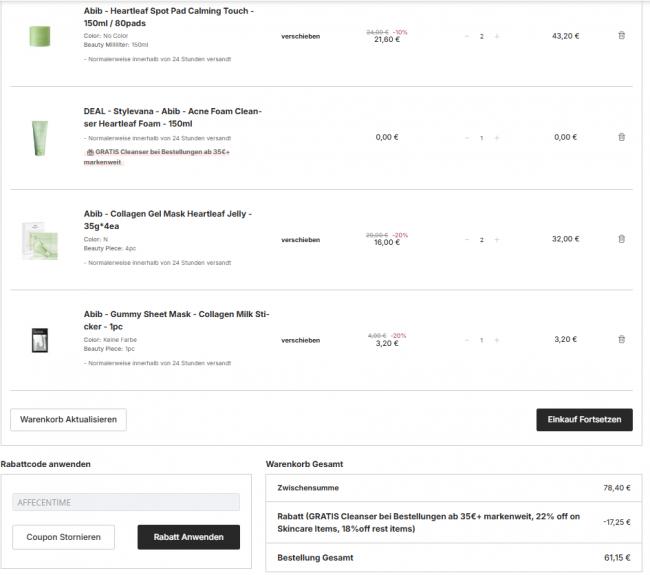The image size is (650, 575).
Task: Click Einkauf Fortsetzen button
Action: click(584, 420)
